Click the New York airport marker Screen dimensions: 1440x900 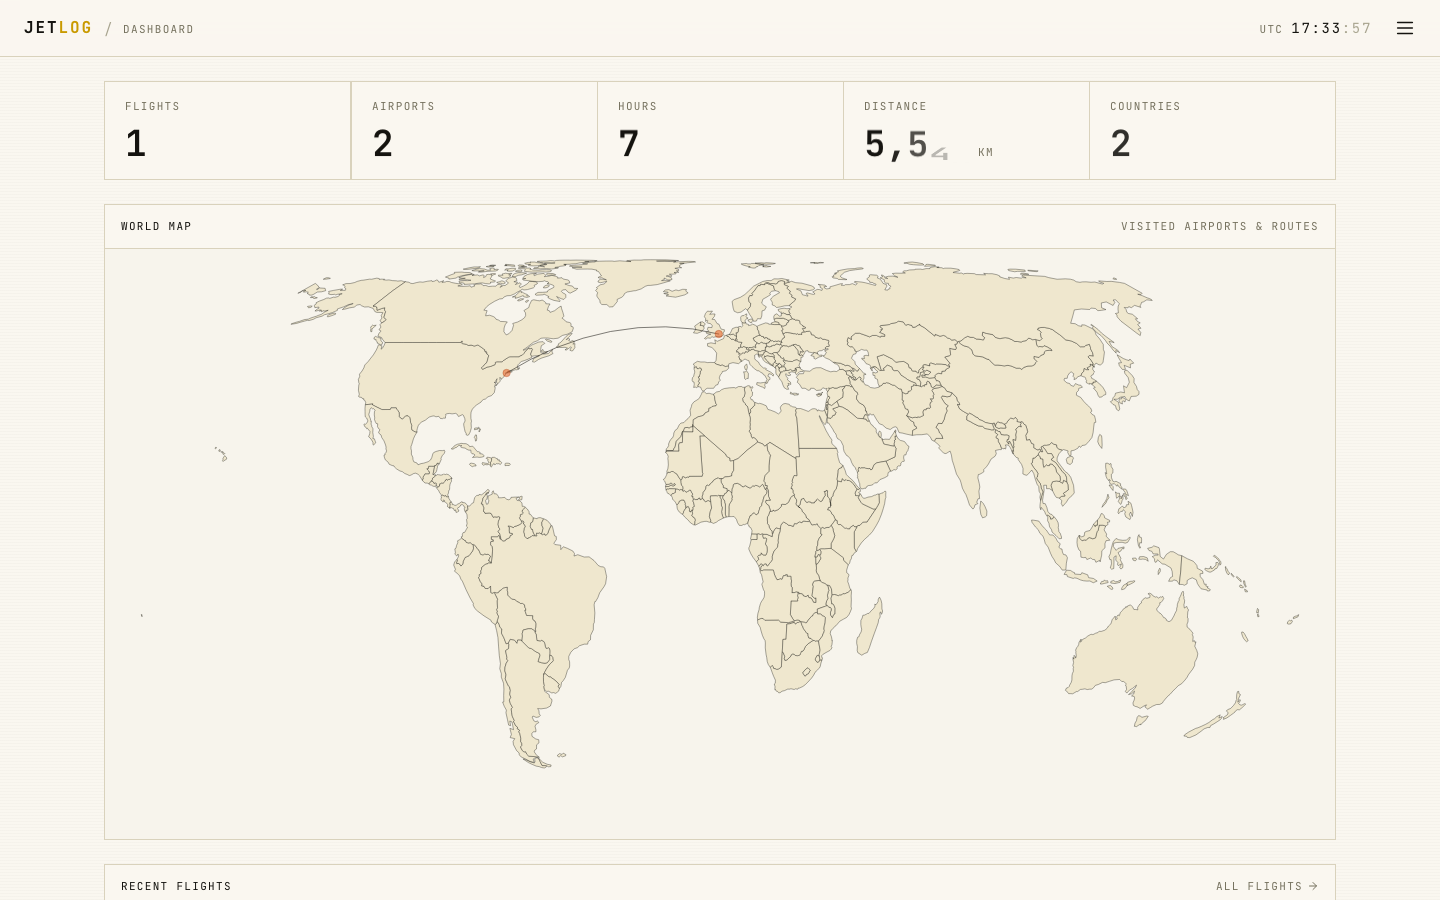coord(507,372)
